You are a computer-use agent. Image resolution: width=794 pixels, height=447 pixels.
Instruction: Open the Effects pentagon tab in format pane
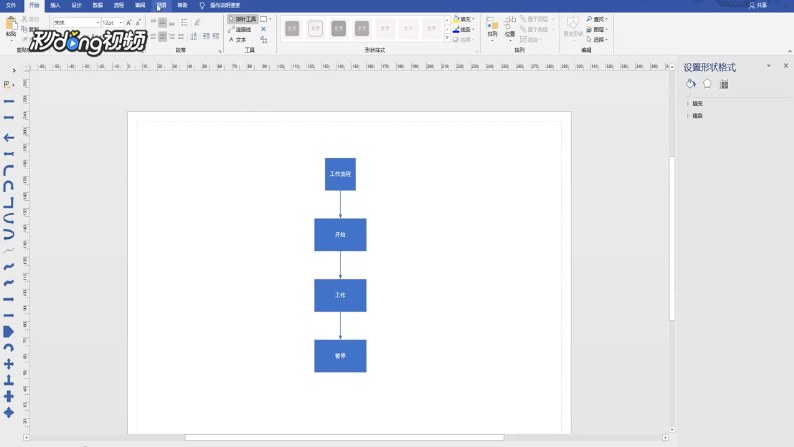click(x=707, y=84)
